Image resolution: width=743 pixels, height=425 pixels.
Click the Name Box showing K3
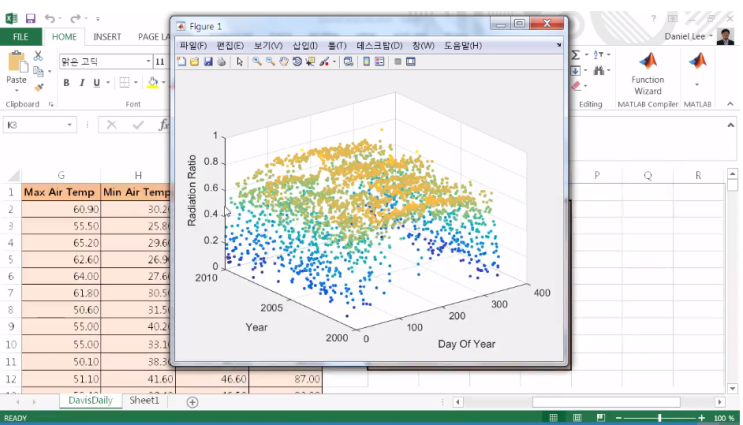33,125
